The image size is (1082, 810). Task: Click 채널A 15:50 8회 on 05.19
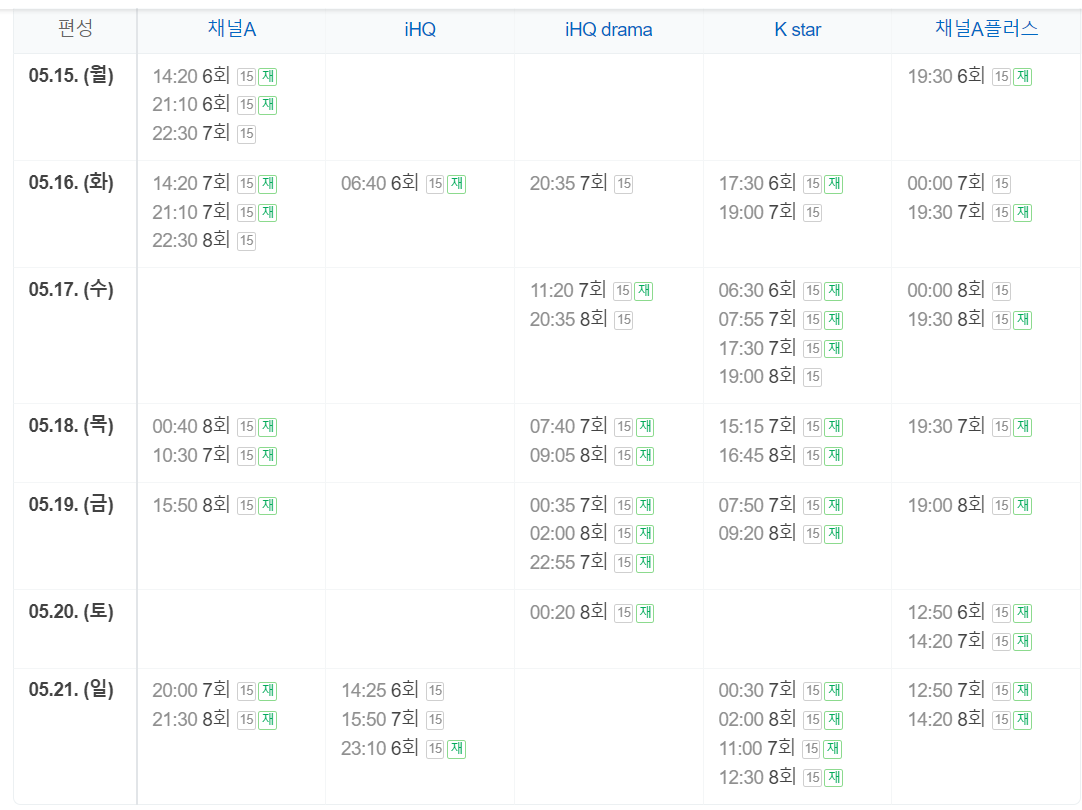[x=191, y=505]
